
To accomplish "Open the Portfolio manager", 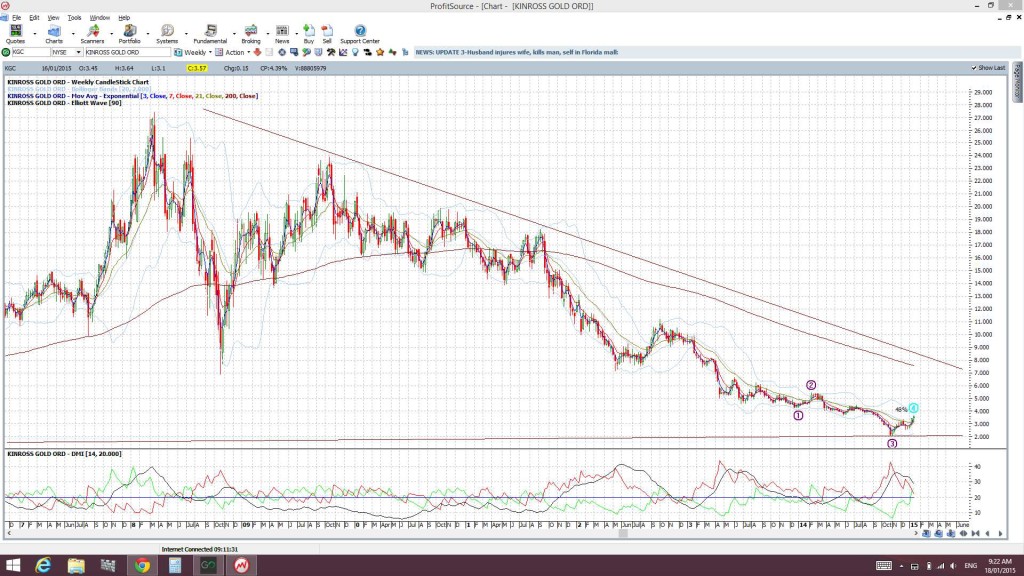I will [x=129, y=34].
